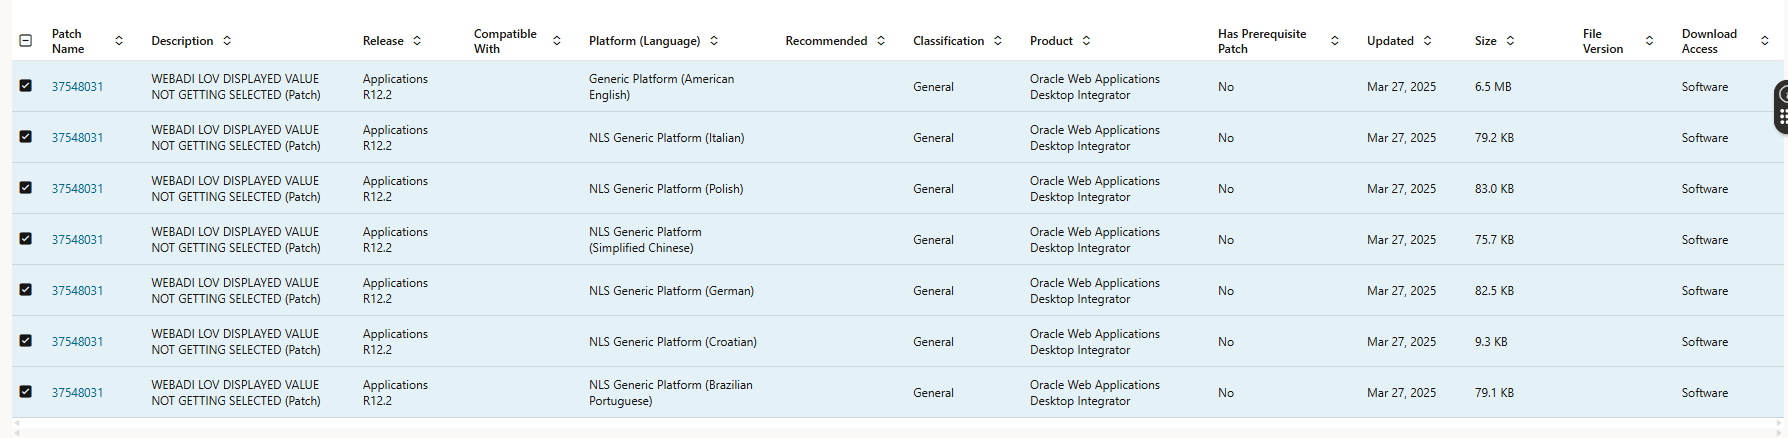Toggle the select-all checkbox in header
The height and width of the screenshot is (438, 1788).
pyautogui.click(x=26, y=41)
